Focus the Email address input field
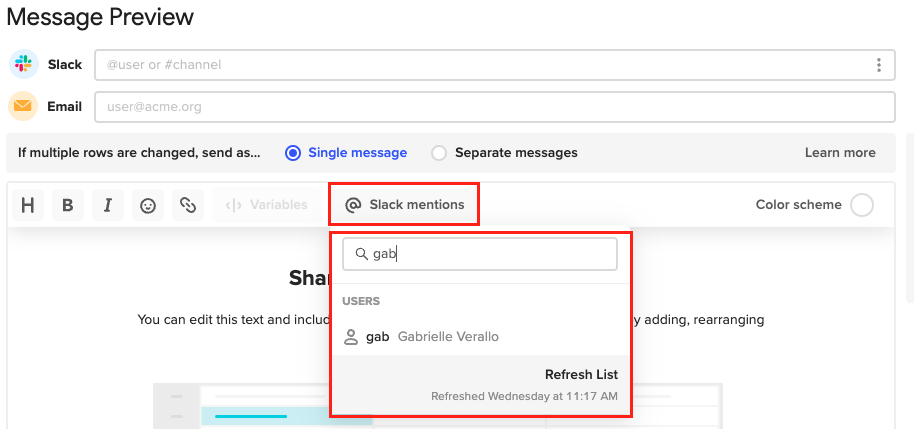This screenshot has width=914, height=429. 495,107
